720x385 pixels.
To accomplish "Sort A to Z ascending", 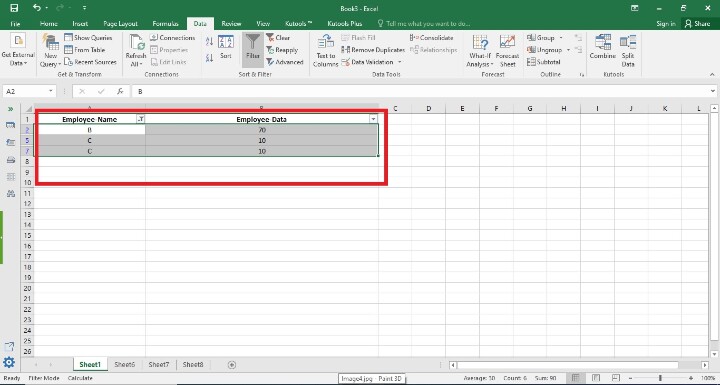I will tap(209, 41).
